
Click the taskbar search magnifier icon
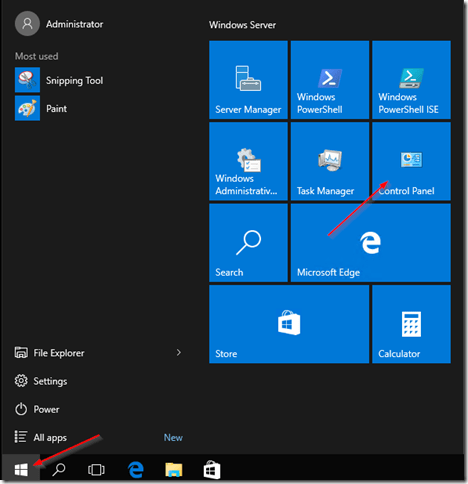(59, 470)
